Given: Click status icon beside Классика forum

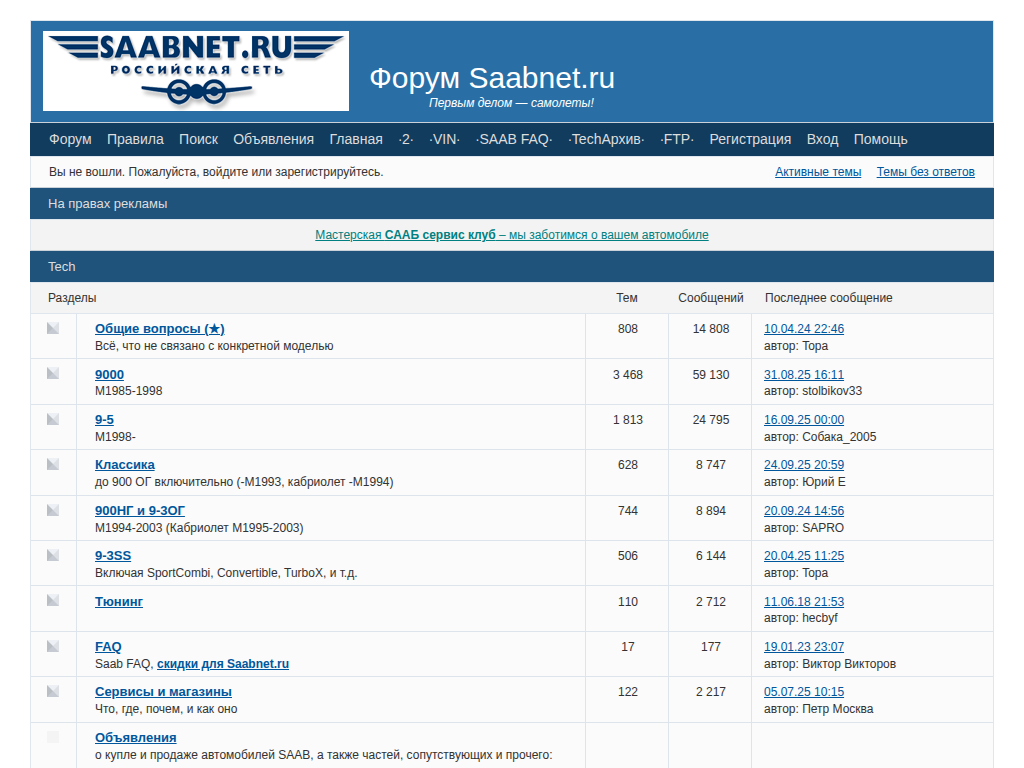Looking at the screenshot, I should click(x=53, y=464).
